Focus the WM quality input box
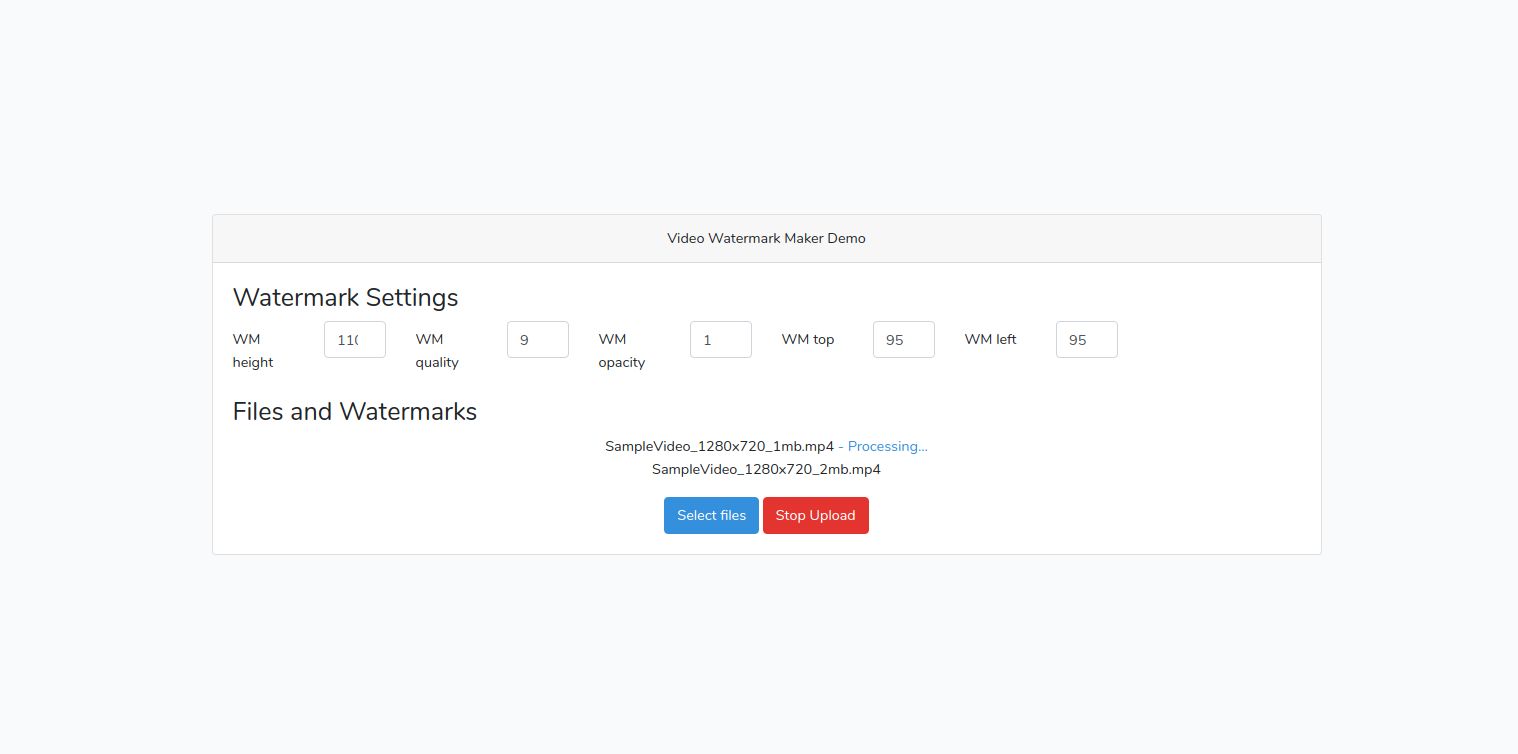 click(x=537, y=340)
